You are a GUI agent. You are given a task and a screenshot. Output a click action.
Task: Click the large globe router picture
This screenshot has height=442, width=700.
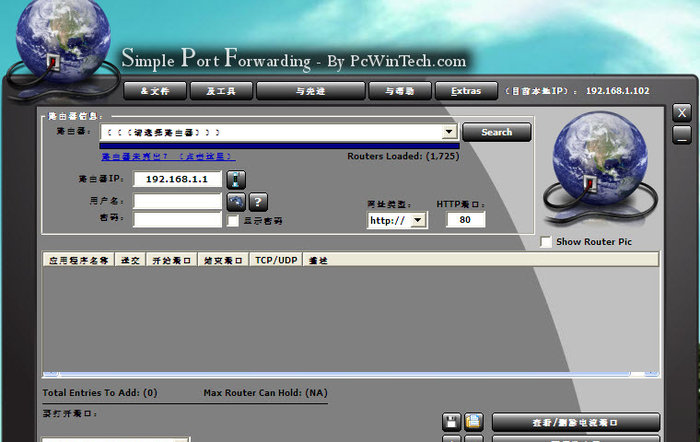pyautogui.click(x=600, y=167)
